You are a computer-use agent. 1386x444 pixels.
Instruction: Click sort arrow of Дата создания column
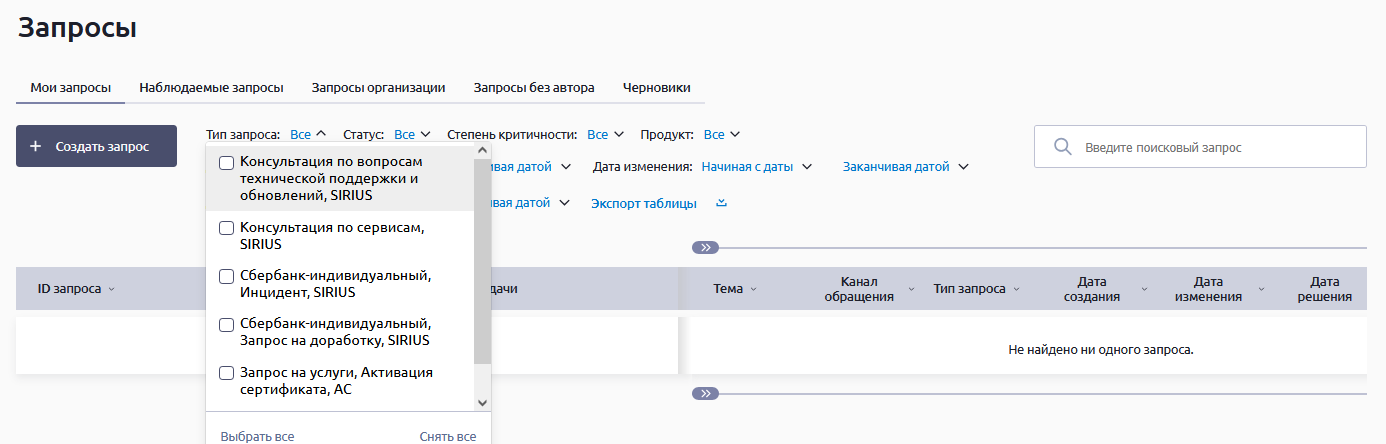point(1138,289)
